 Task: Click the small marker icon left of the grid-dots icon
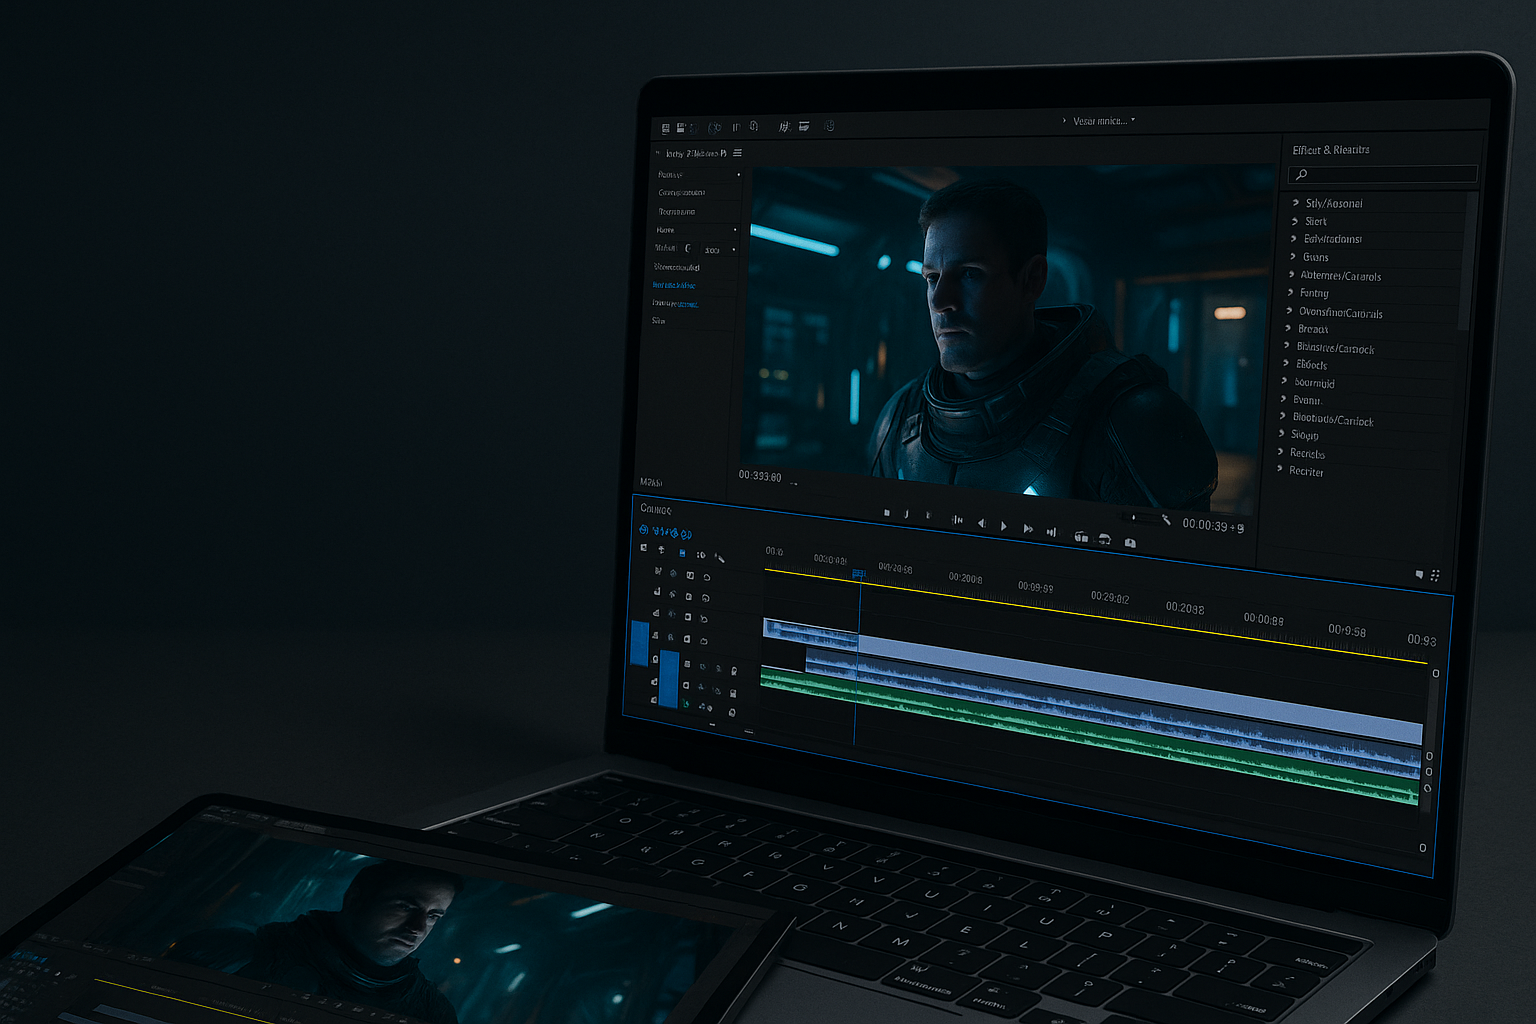[x=1419, y=574]
